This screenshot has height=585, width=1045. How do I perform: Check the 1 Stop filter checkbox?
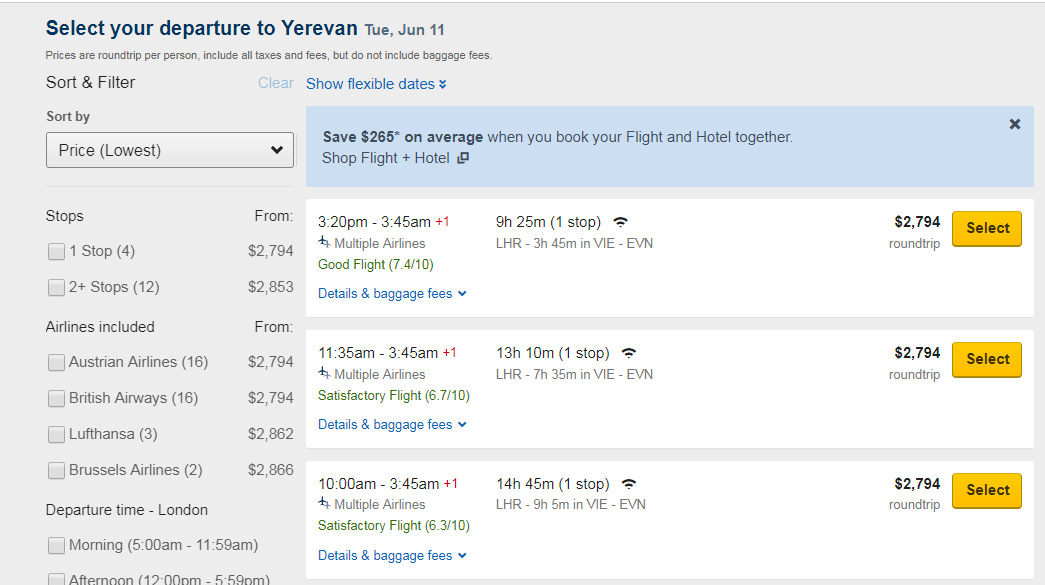(x=57, y=251)
